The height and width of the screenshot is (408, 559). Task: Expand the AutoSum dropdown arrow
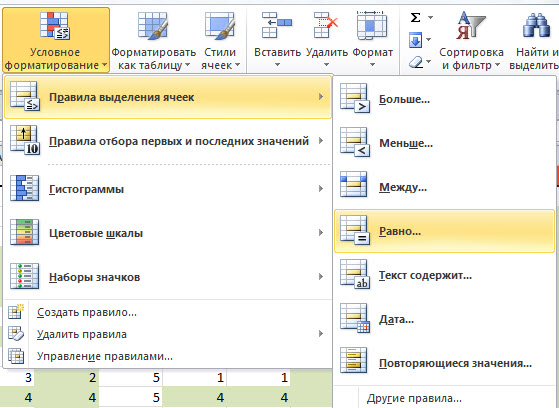430,17
